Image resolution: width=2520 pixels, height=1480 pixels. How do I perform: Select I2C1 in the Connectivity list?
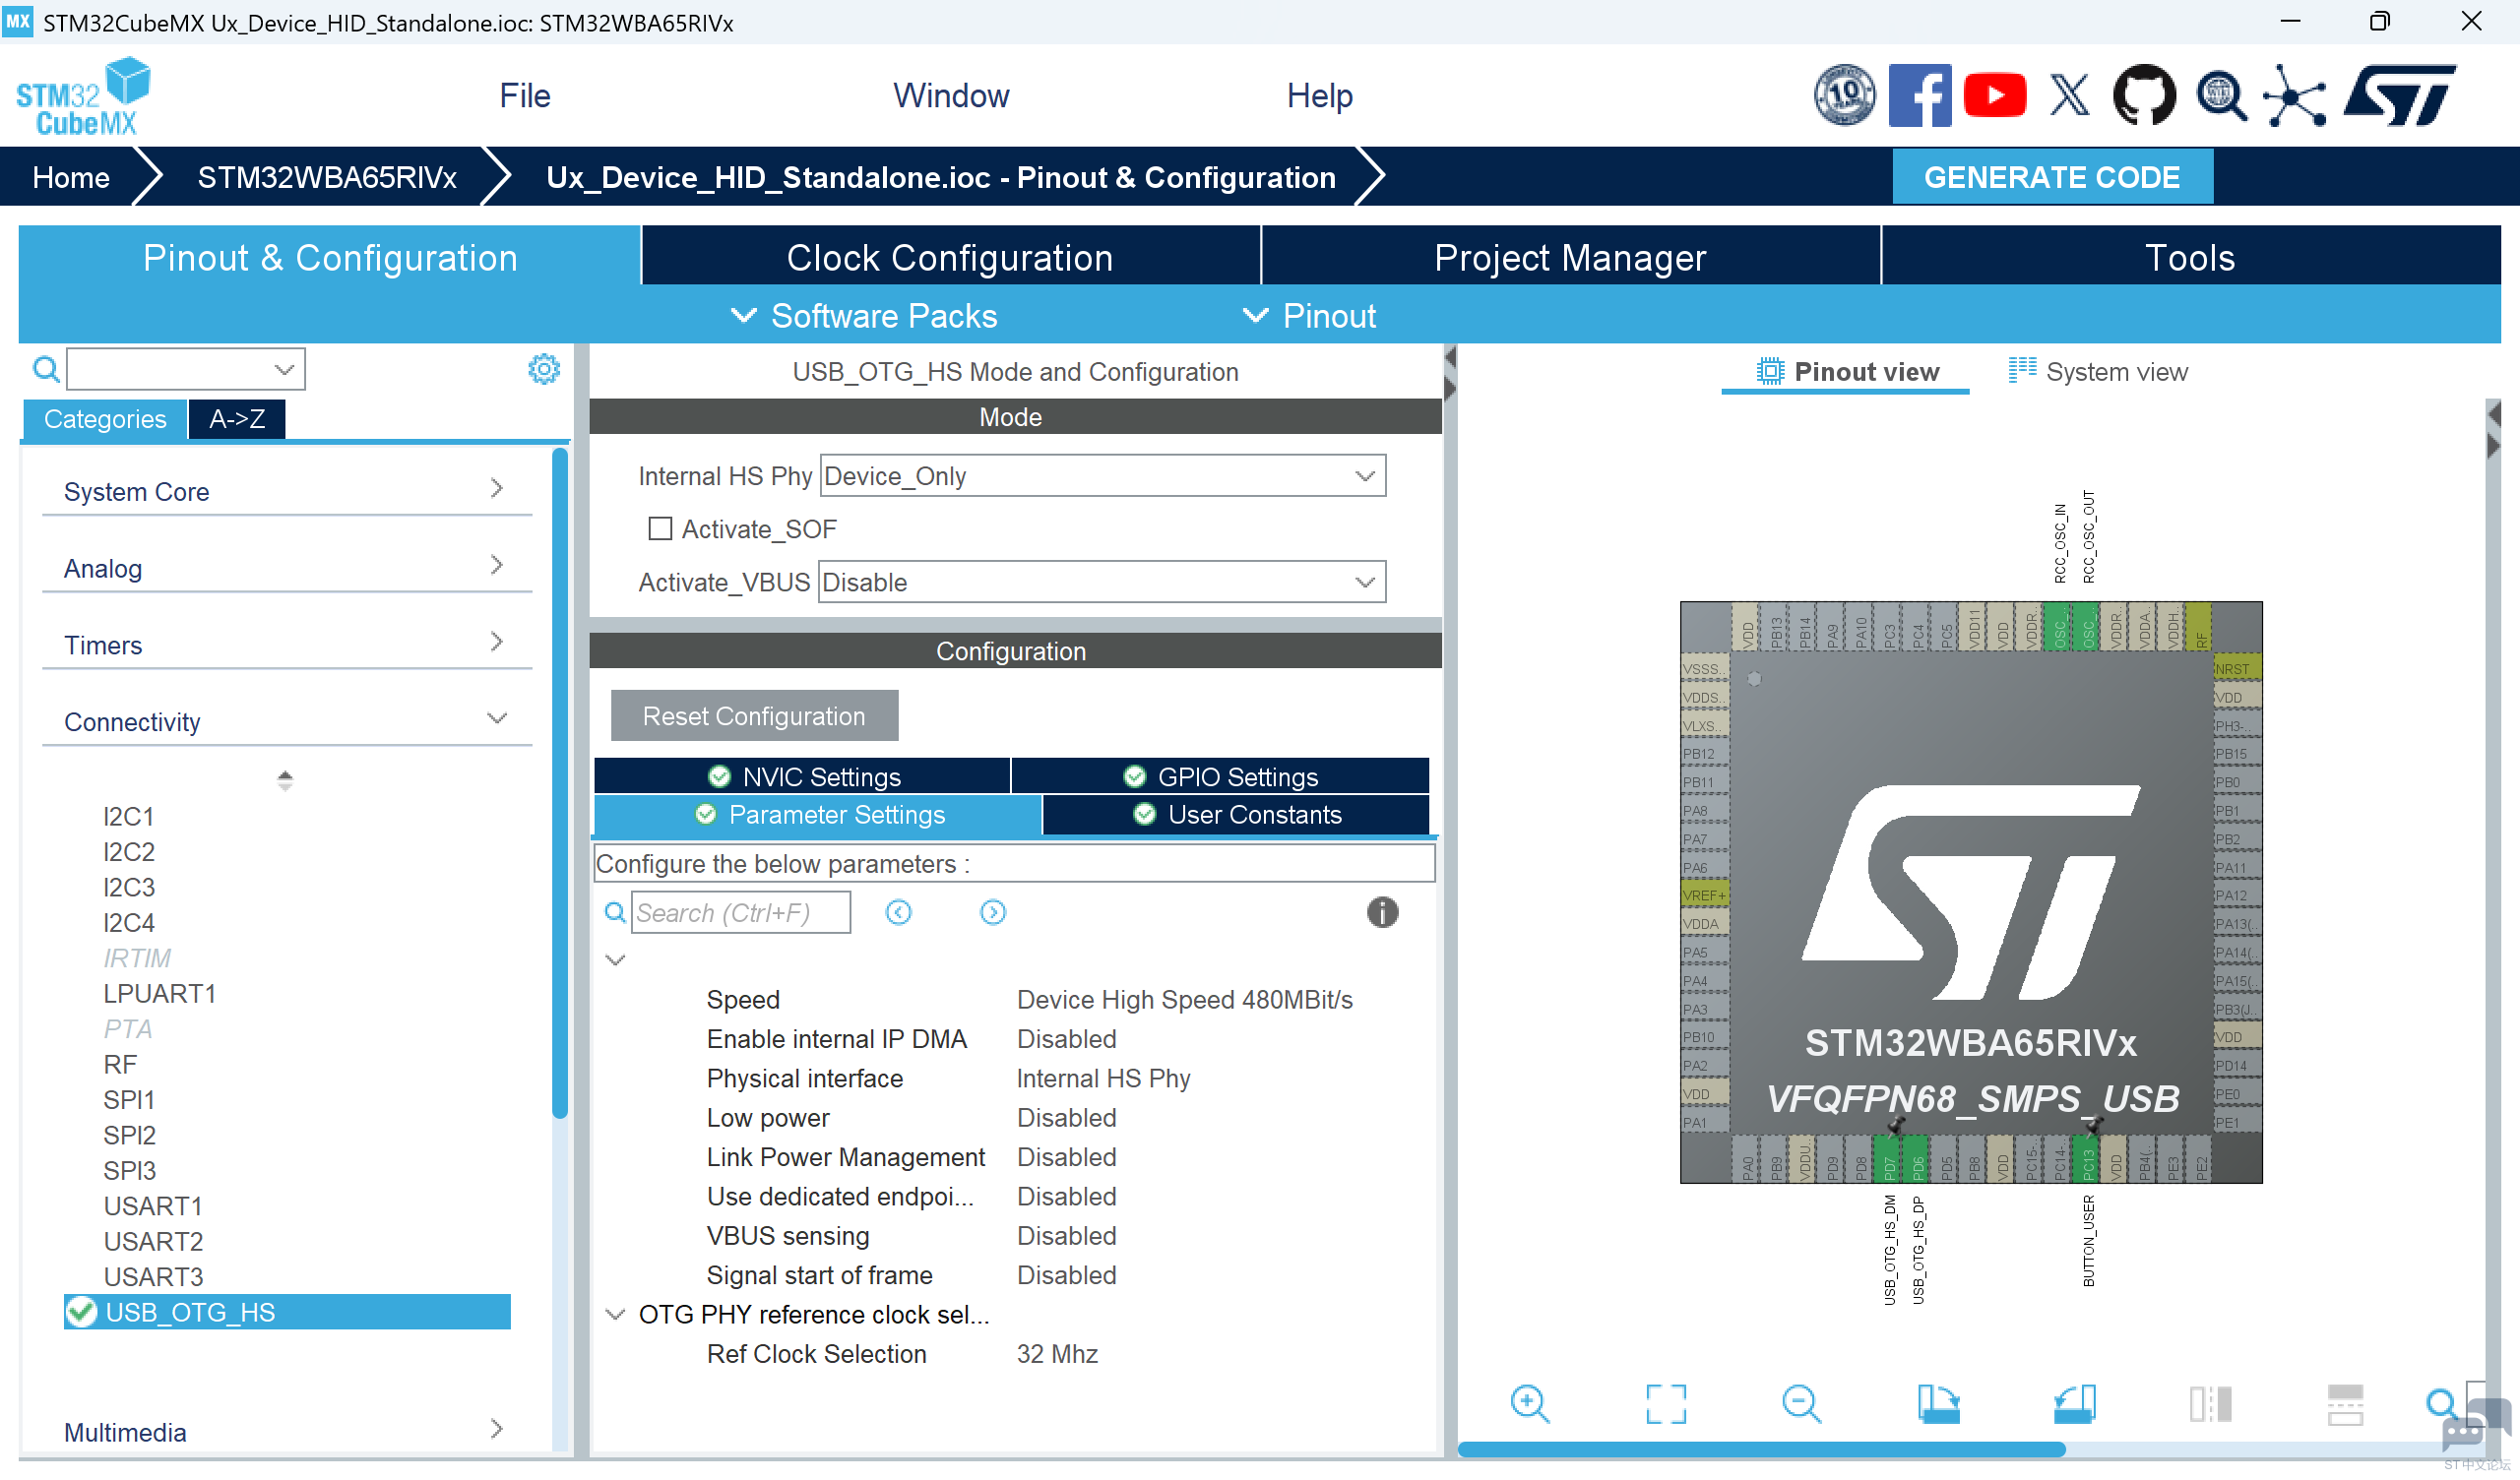pyautogui.click(x=129, y=817)
